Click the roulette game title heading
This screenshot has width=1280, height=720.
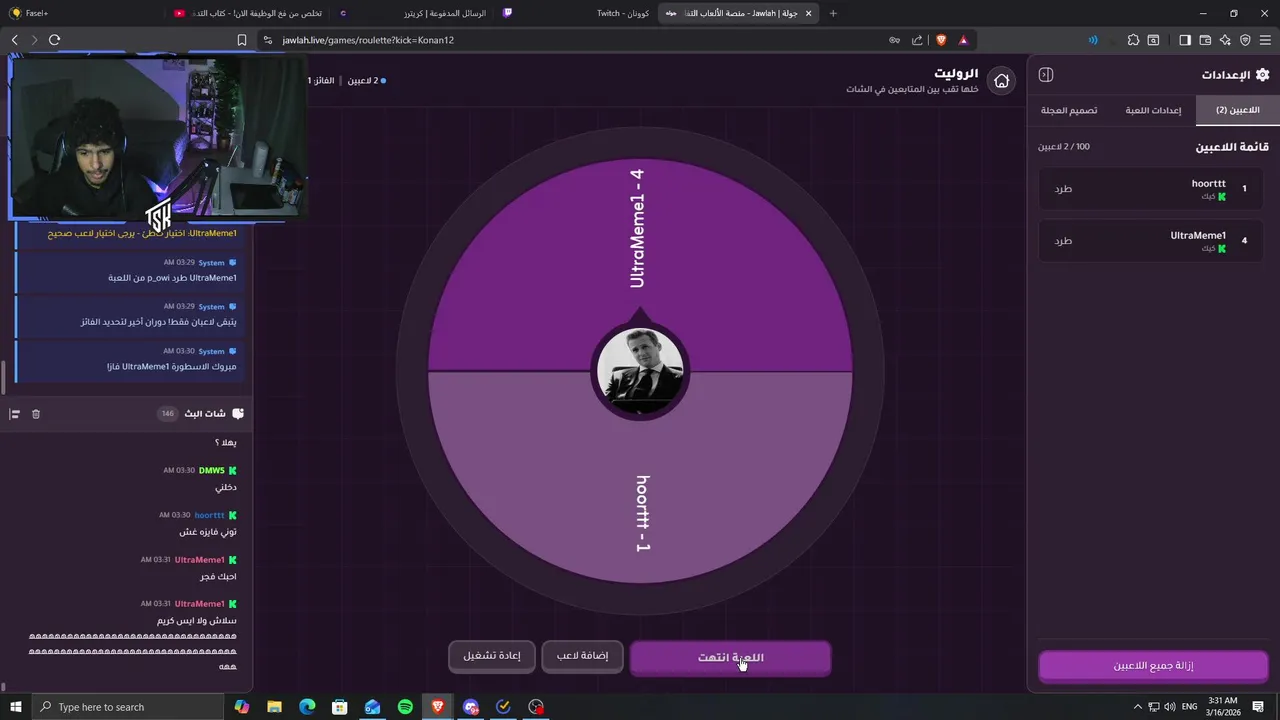point(956,73)
